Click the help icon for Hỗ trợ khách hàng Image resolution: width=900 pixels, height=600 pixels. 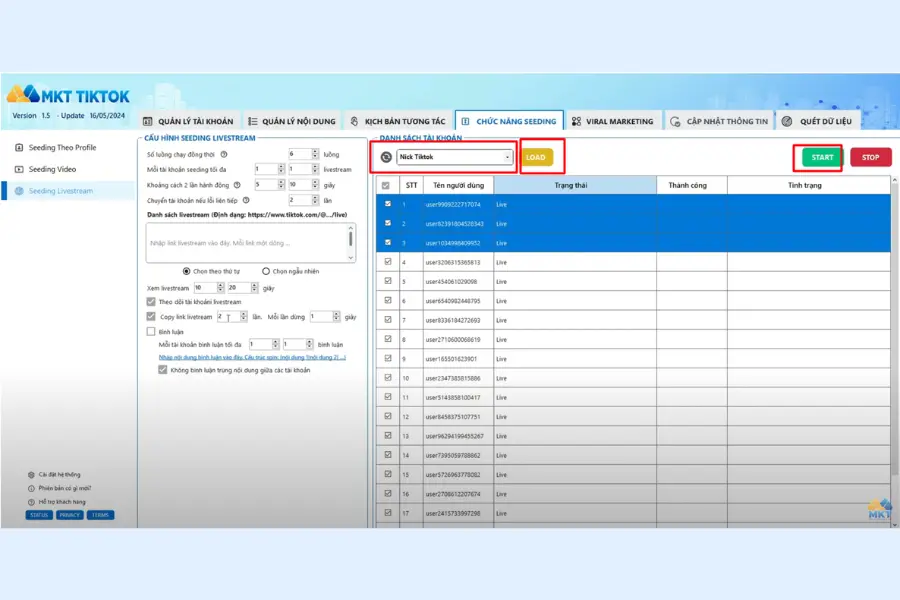pos(31,502)
